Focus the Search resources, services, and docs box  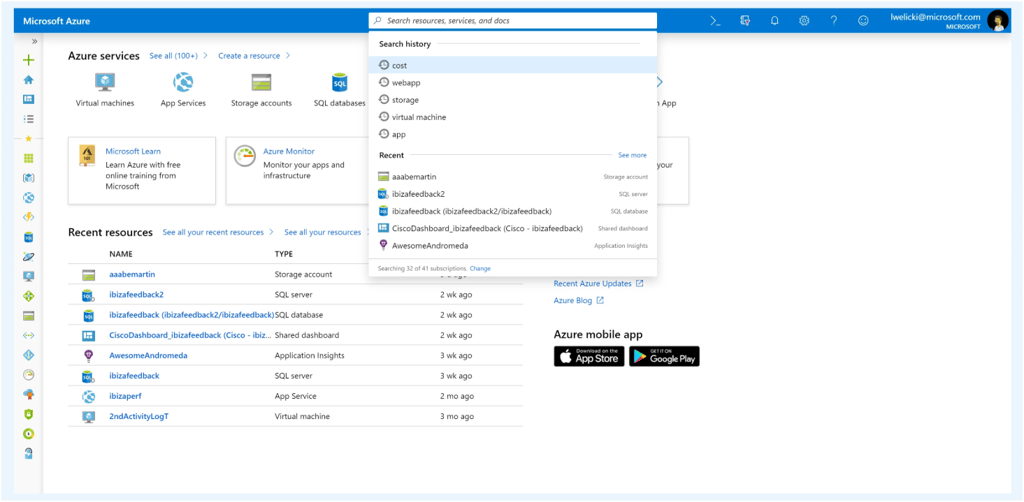(x=513, y=21)
